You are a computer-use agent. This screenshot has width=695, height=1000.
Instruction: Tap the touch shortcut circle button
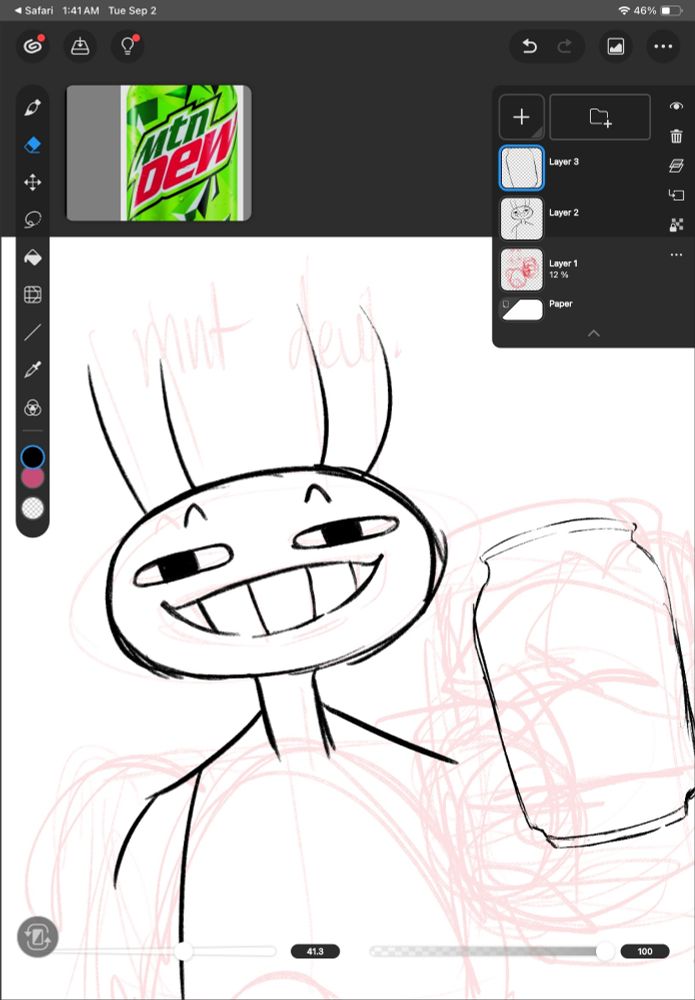point(38,937)
